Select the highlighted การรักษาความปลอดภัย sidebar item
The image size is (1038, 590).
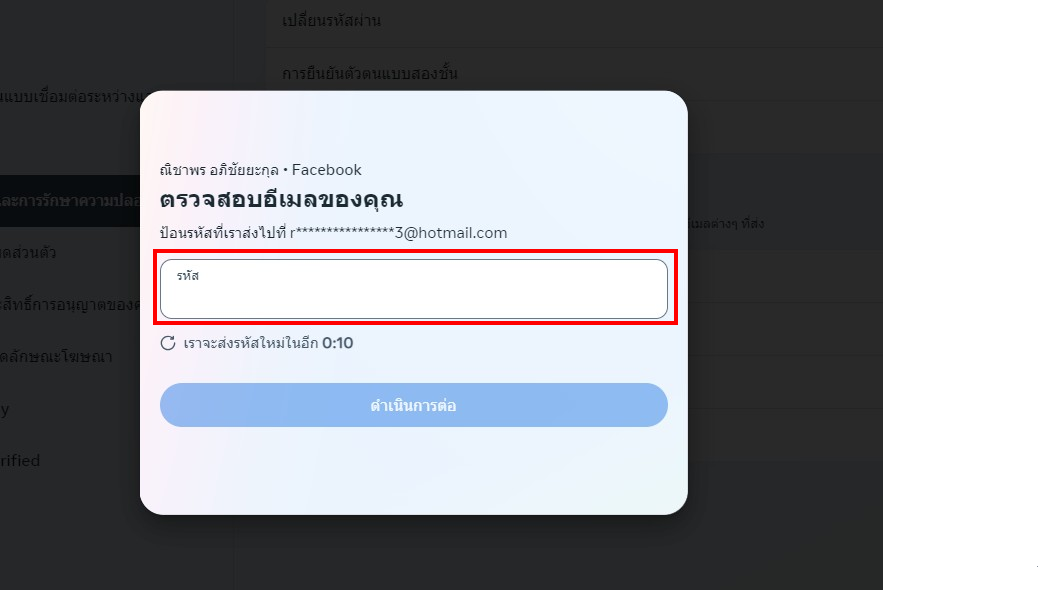[70, 201]
